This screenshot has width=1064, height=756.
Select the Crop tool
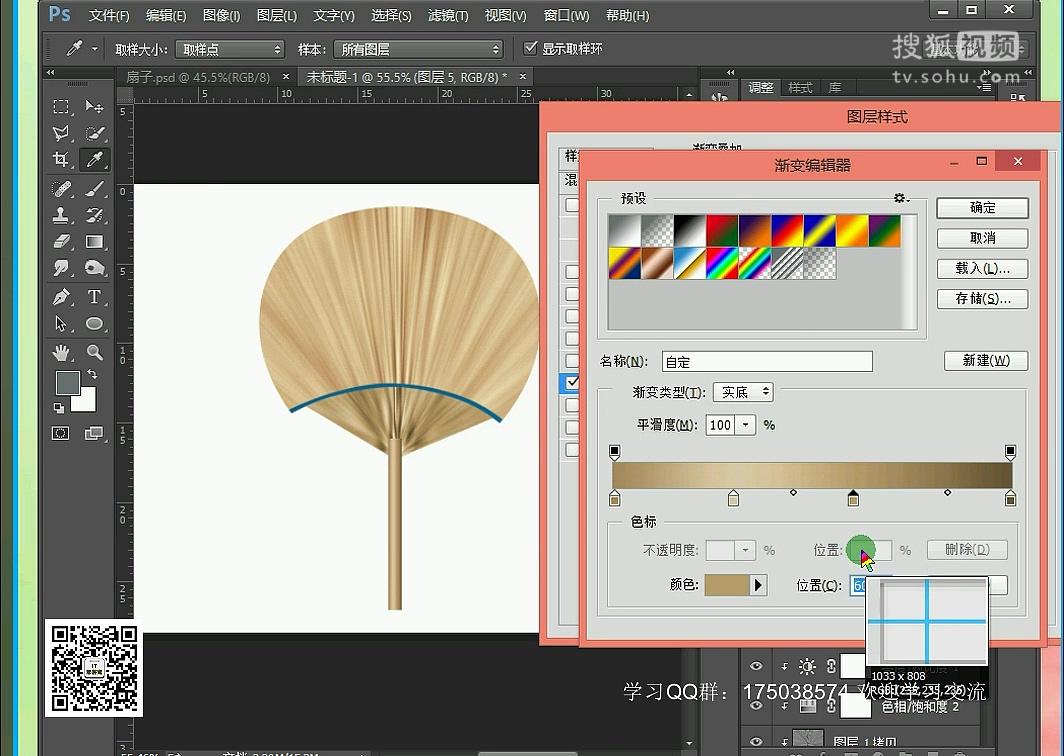click(61, 159)
